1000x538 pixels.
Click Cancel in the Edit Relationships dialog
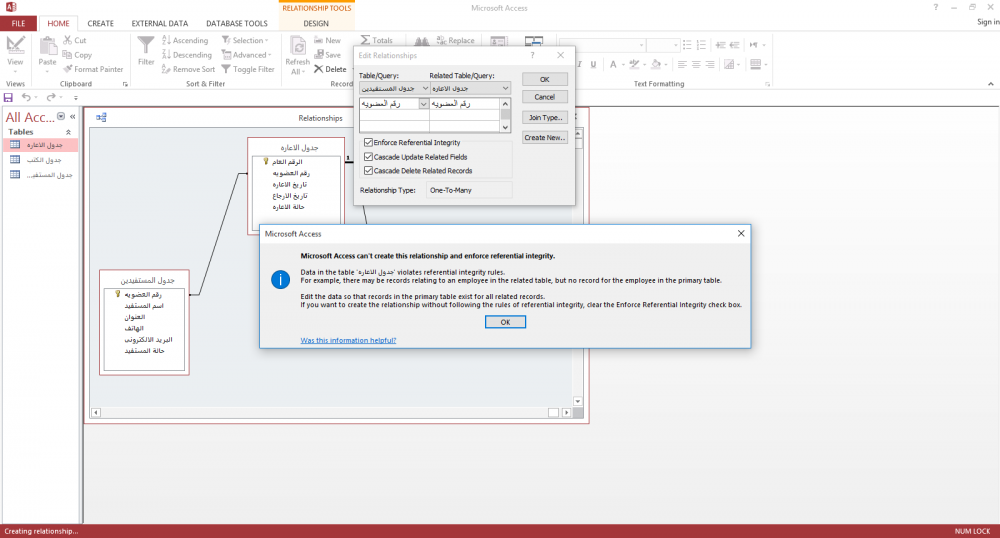pyautogui.click(x=545, y=97)
